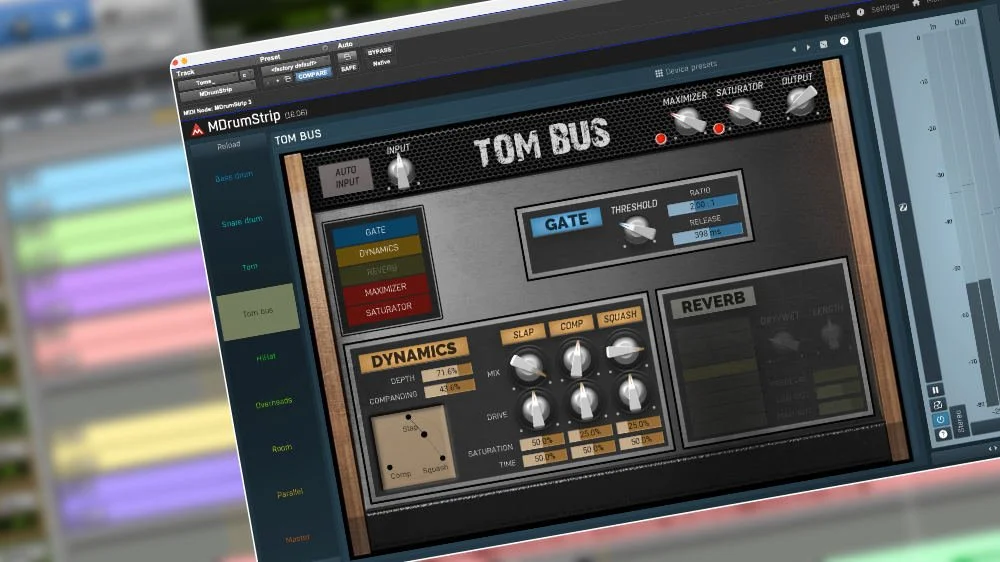Click the Stereo channel mode button
The image size is (1000, 562).
pyautogui.click(x=960, y=421)
